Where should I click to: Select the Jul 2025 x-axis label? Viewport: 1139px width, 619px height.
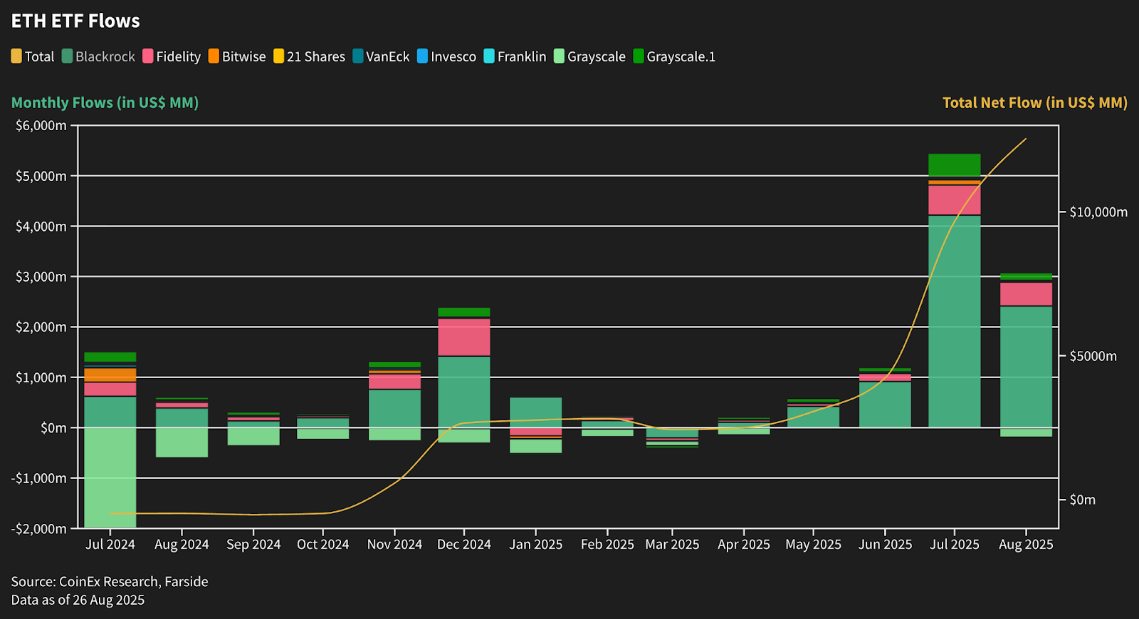coord(954,544)
